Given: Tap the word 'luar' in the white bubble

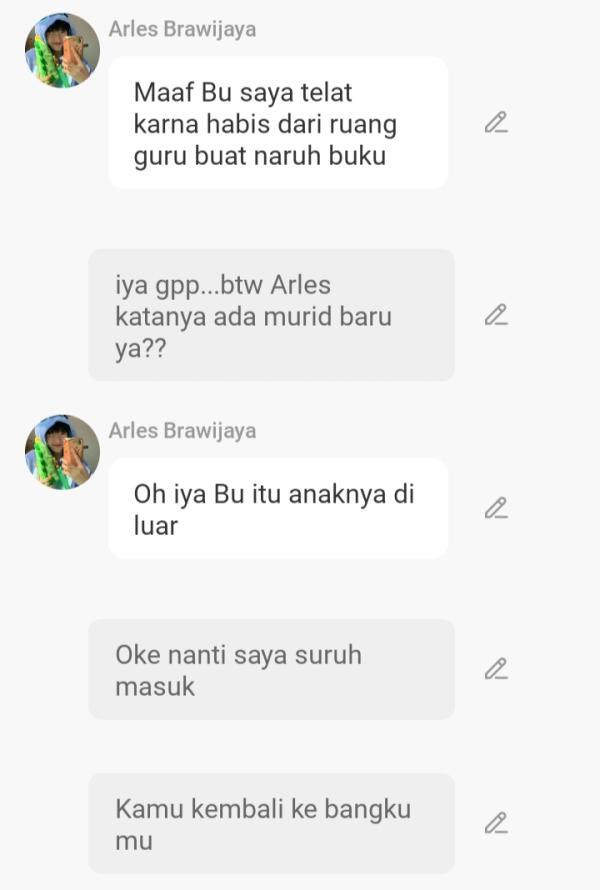Looking at the screenshot, I should pyautogui.click(x=156, y=526).
